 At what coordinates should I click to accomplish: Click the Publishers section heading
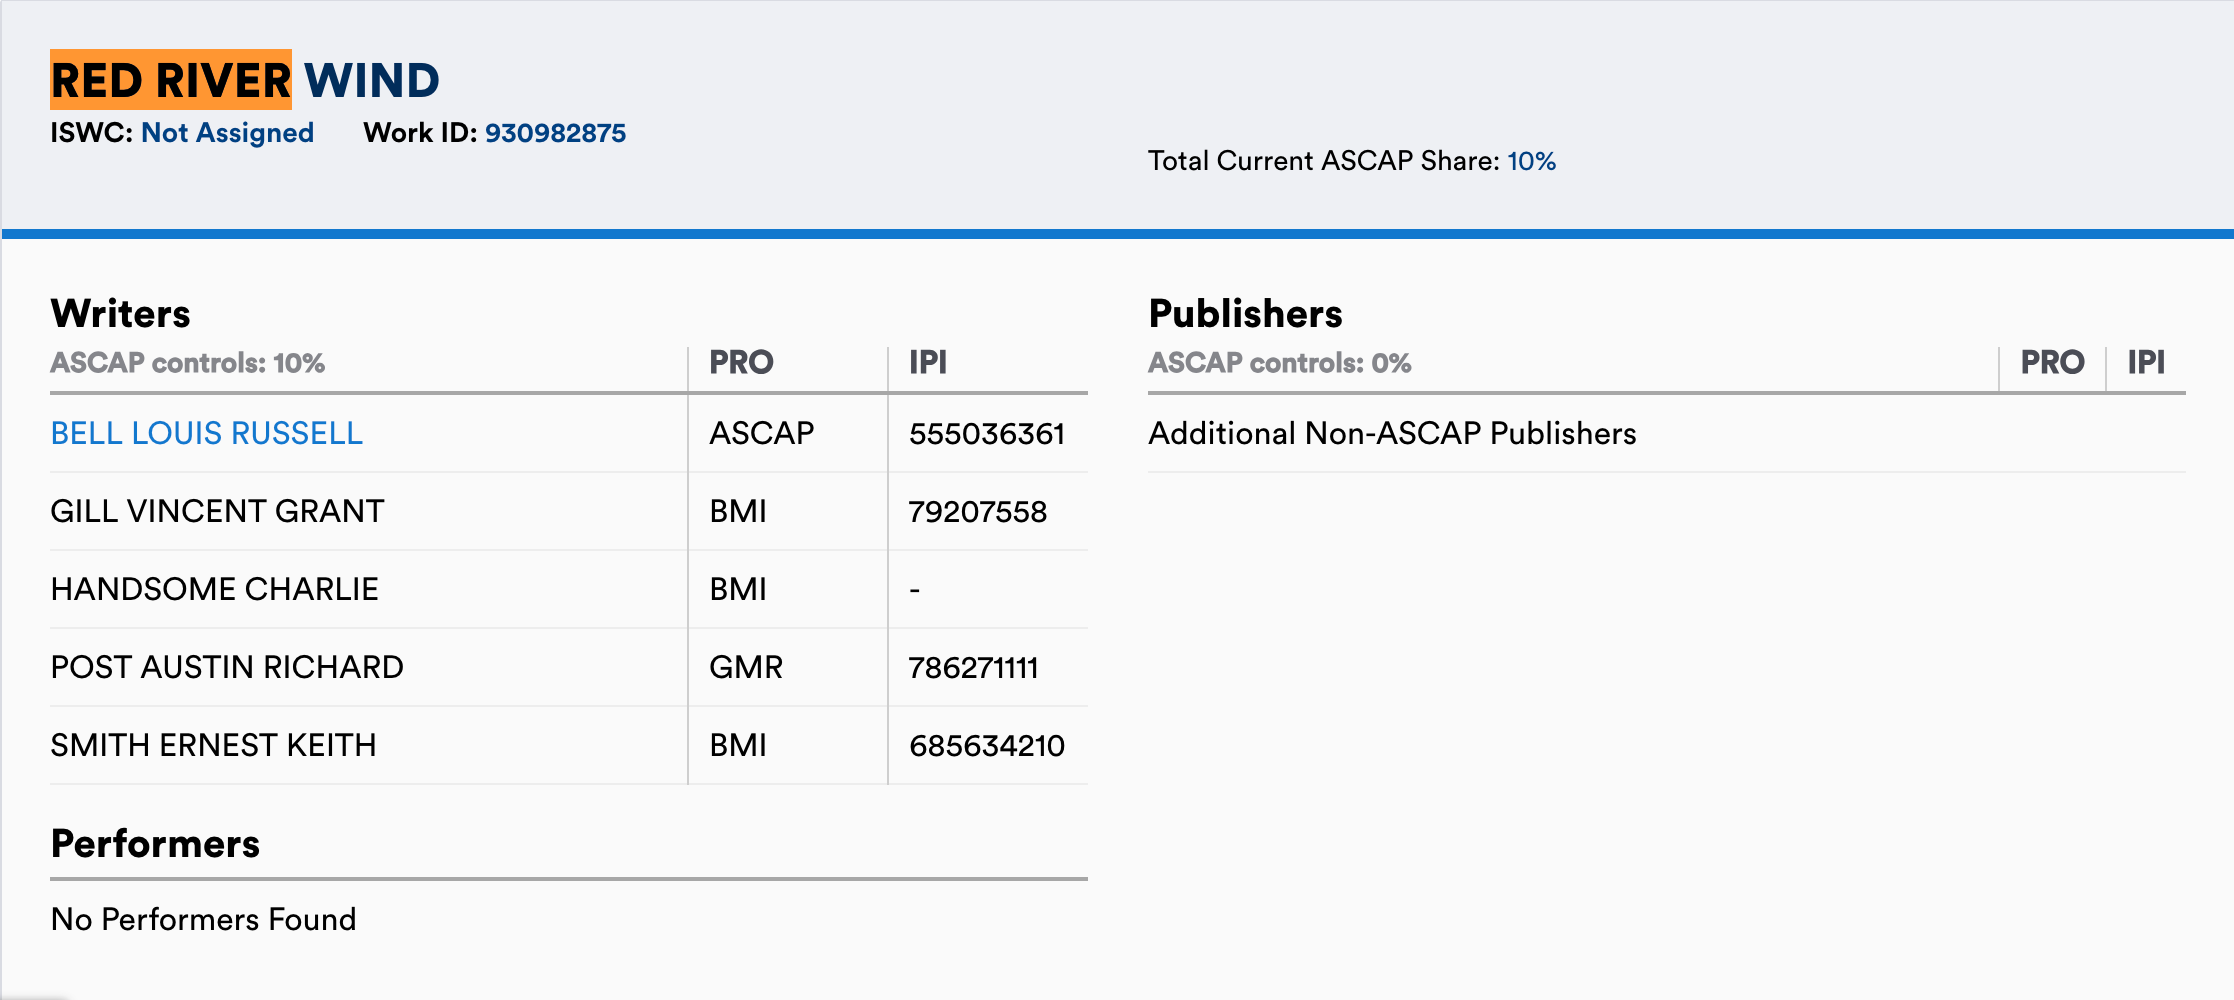[1246, 312]
